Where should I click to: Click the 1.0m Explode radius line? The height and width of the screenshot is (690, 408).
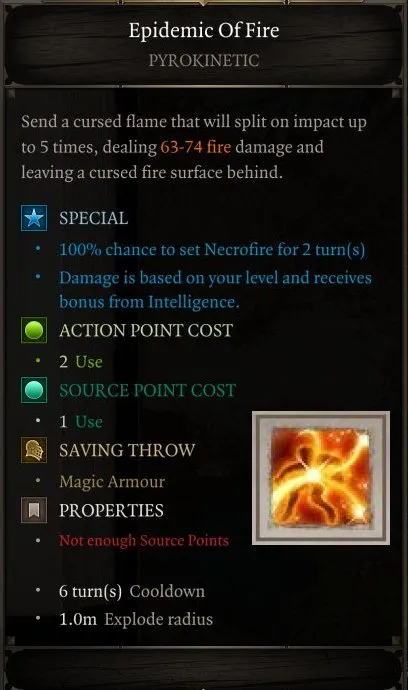136,619
